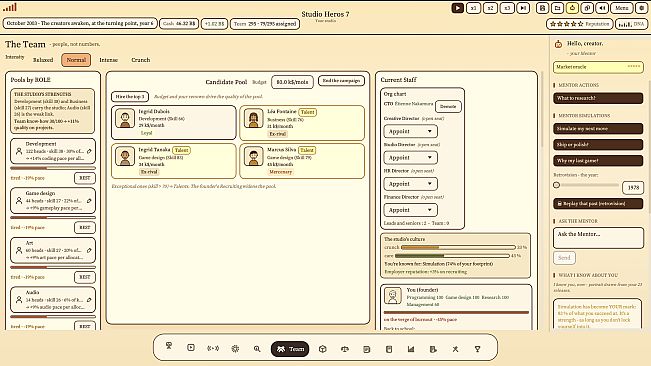
Task: Set game speed to x1
Action: tap(473, 8)
